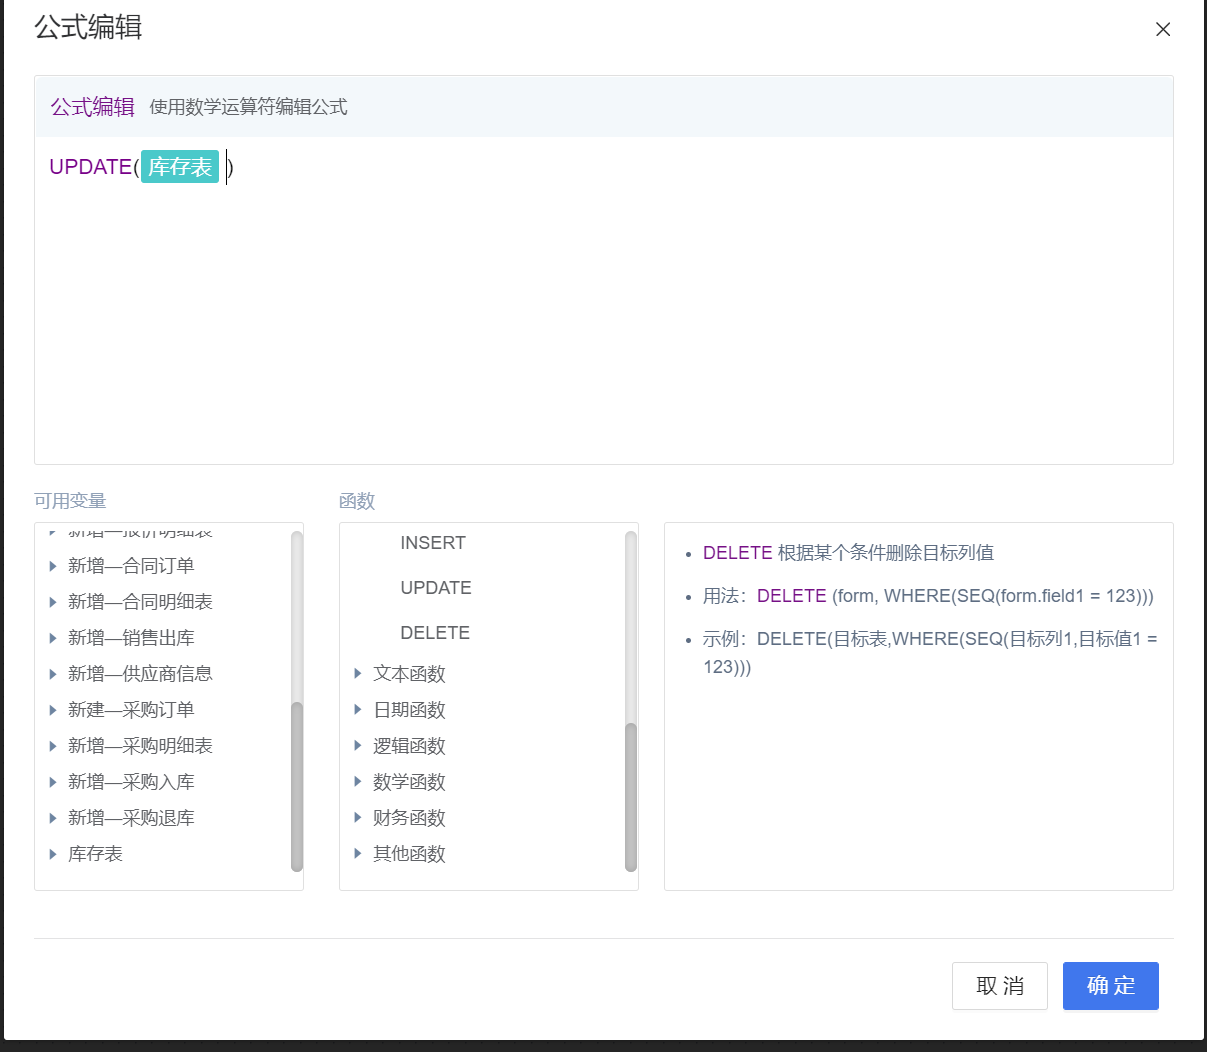Select 新增—采购入库 in variables list
This screenshot has width=1207, height=1052.
131,782
